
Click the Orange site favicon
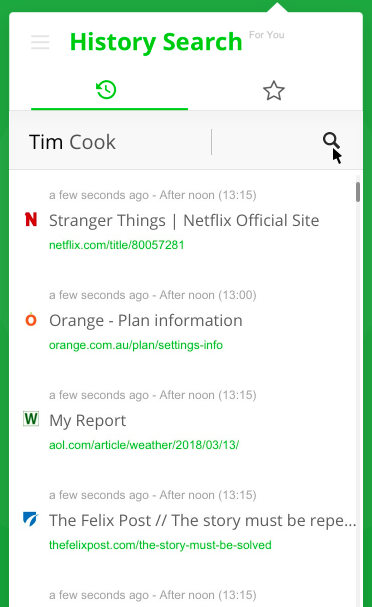pos(31,319)
